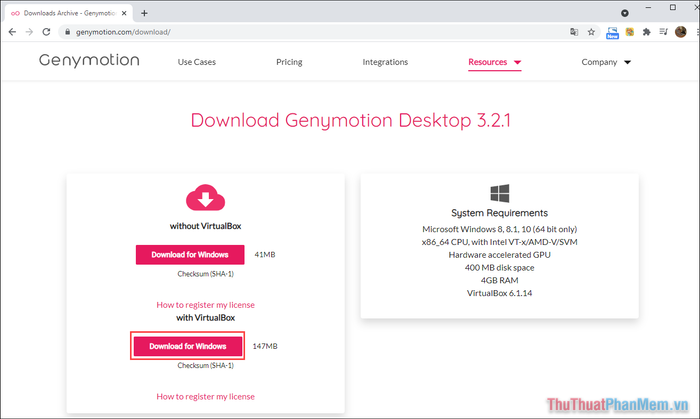This screenshot has width=700, height=419.
Task: Click the Windows logo above System Requirements
Action: coord(500,193)
